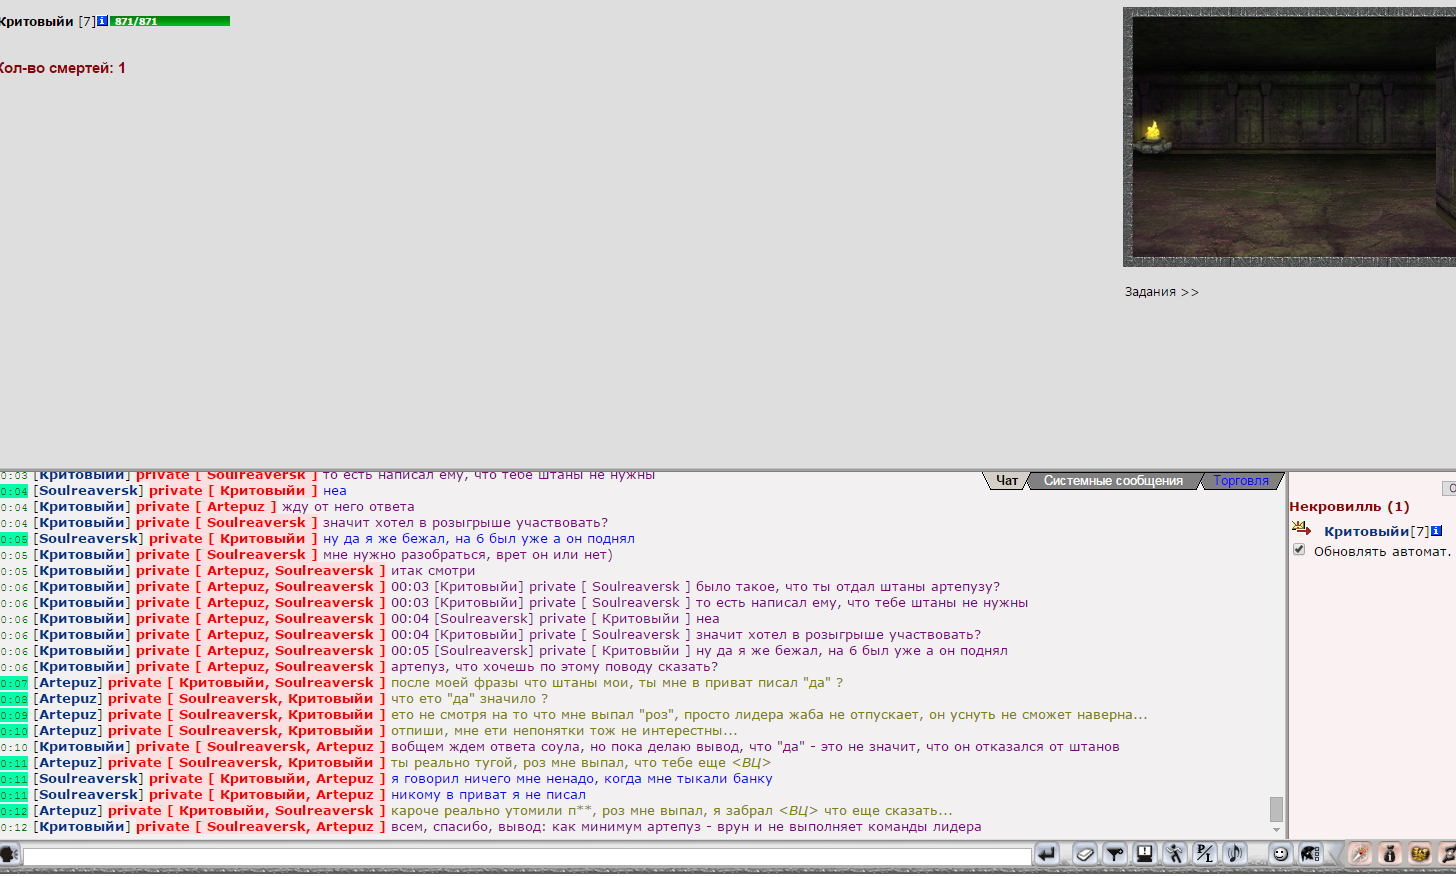Open the helmet player list icon
The height and width of the screenshot is (877, 1456).
point(1310,854)
